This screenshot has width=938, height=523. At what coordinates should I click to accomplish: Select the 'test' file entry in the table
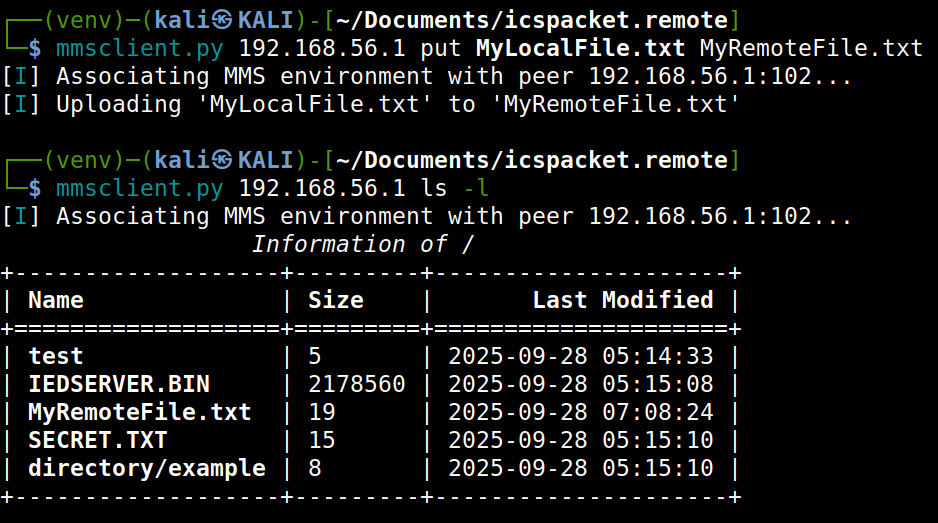(56, 356)
